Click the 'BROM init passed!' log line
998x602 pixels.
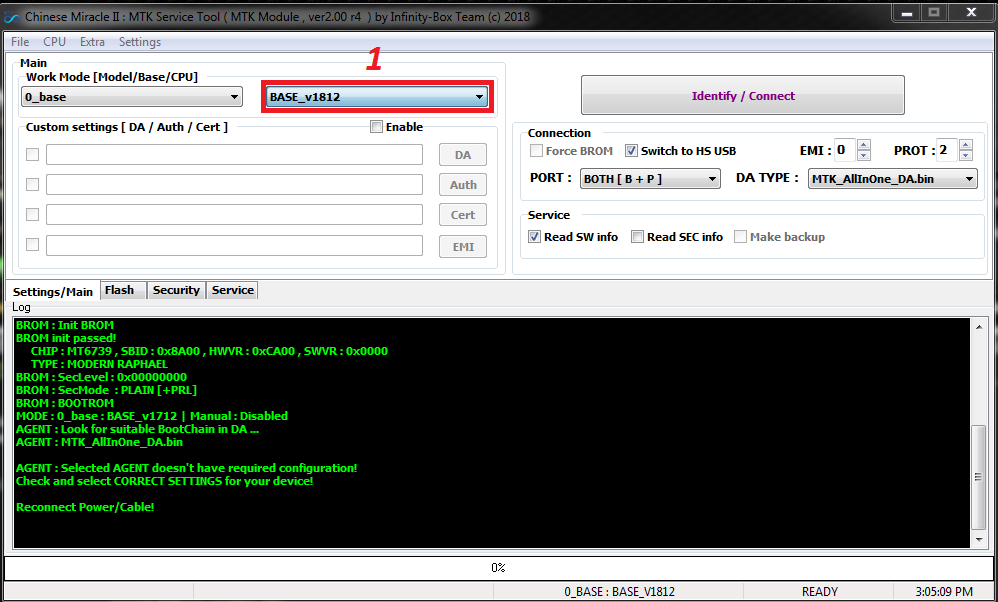(66, 338)
